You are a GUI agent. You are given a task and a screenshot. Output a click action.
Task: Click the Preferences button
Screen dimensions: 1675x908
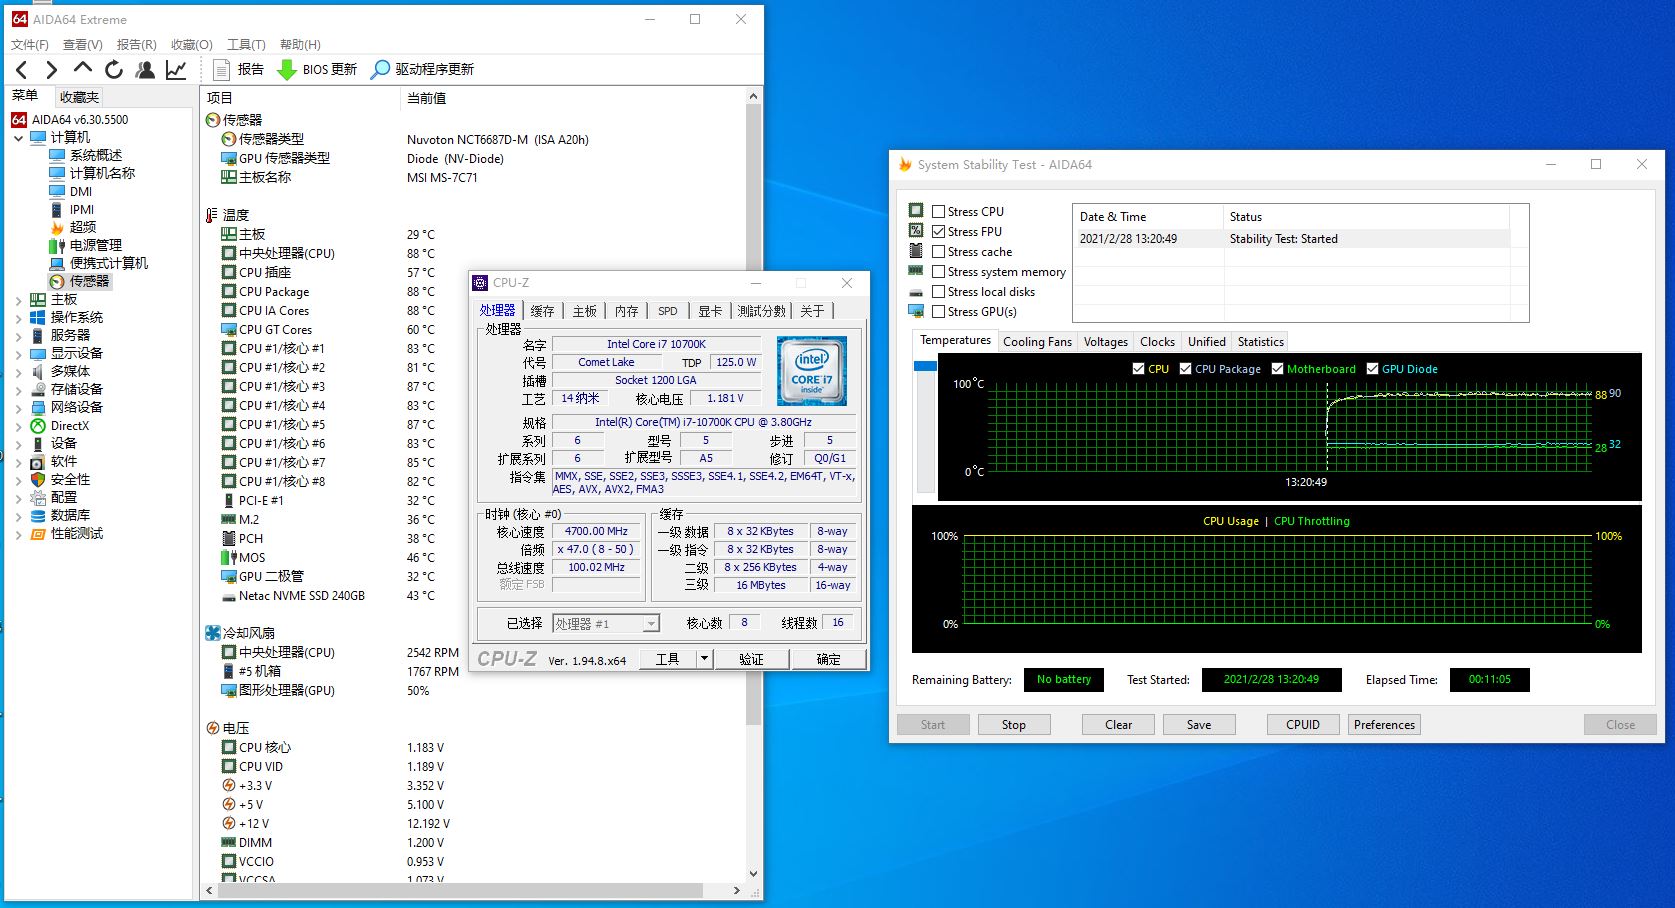pos(1384,725)
